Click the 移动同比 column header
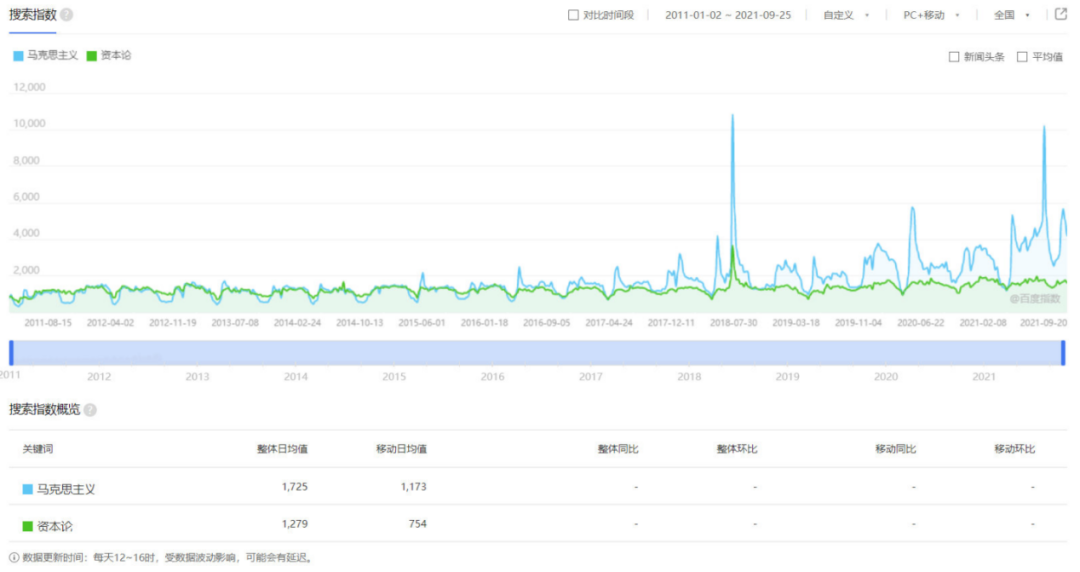Screen dimensions: 1080x572 pos(895,449)
